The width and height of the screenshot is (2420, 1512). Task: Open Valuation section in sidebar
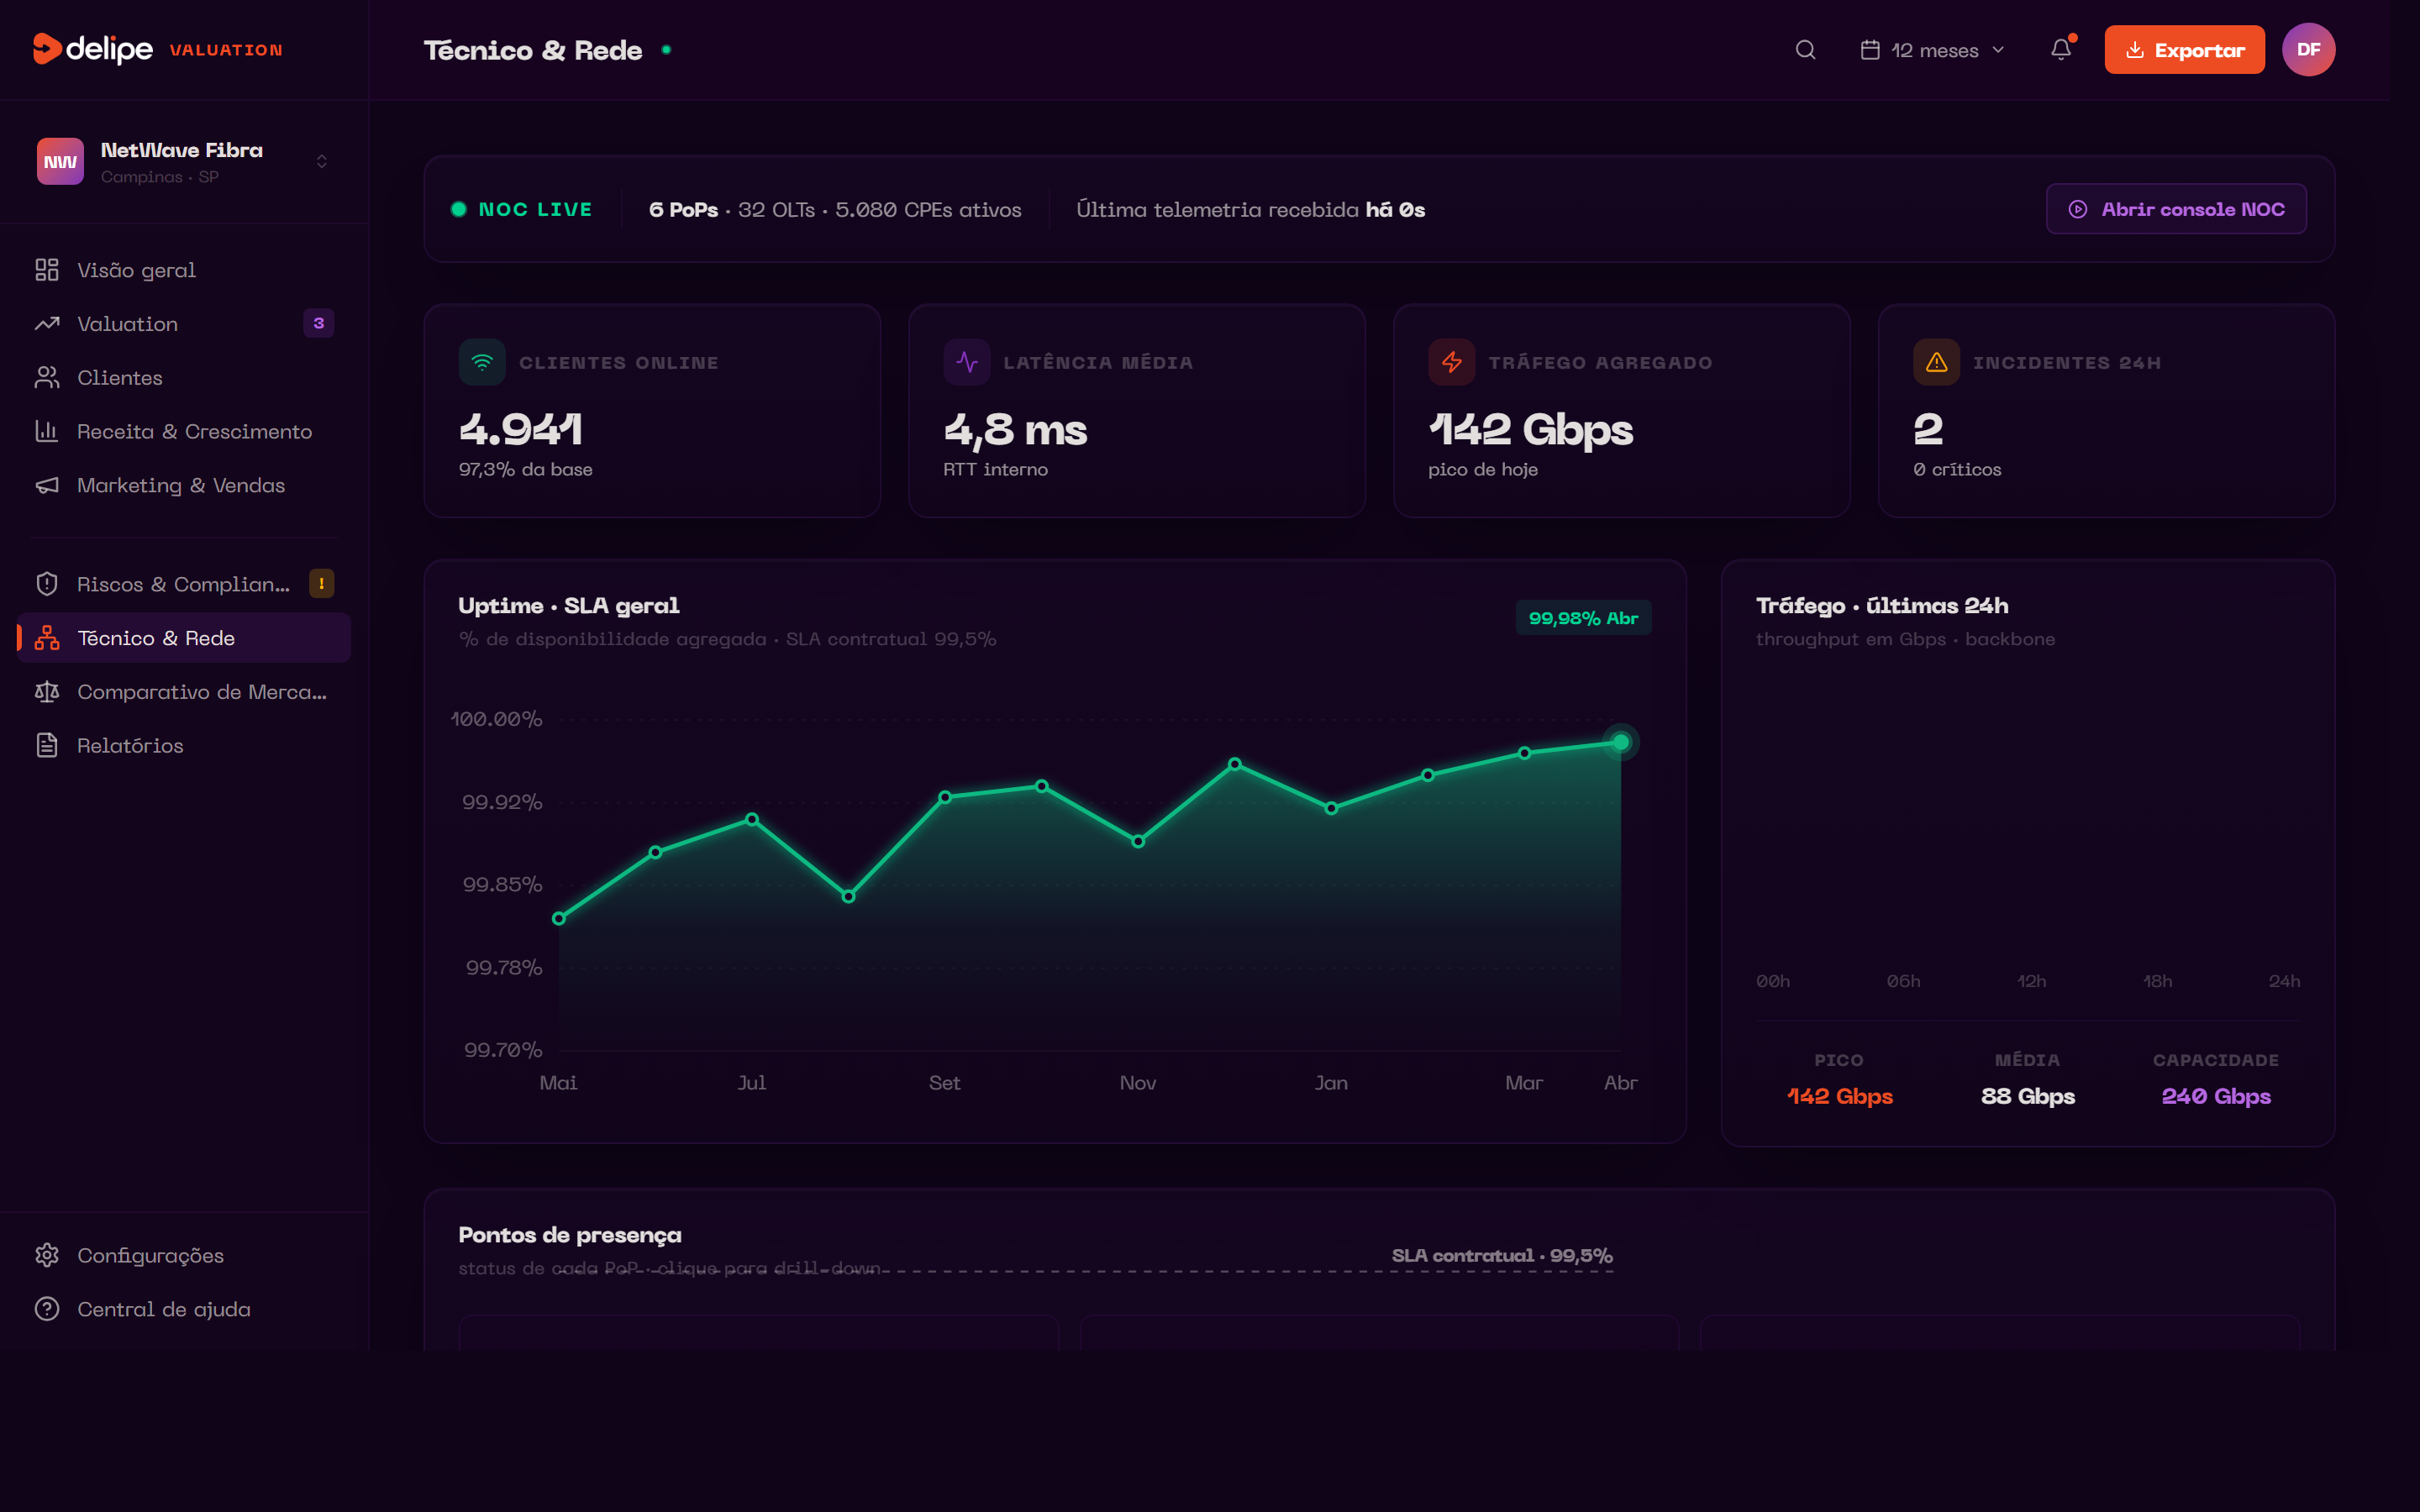[x=127, y=324]
